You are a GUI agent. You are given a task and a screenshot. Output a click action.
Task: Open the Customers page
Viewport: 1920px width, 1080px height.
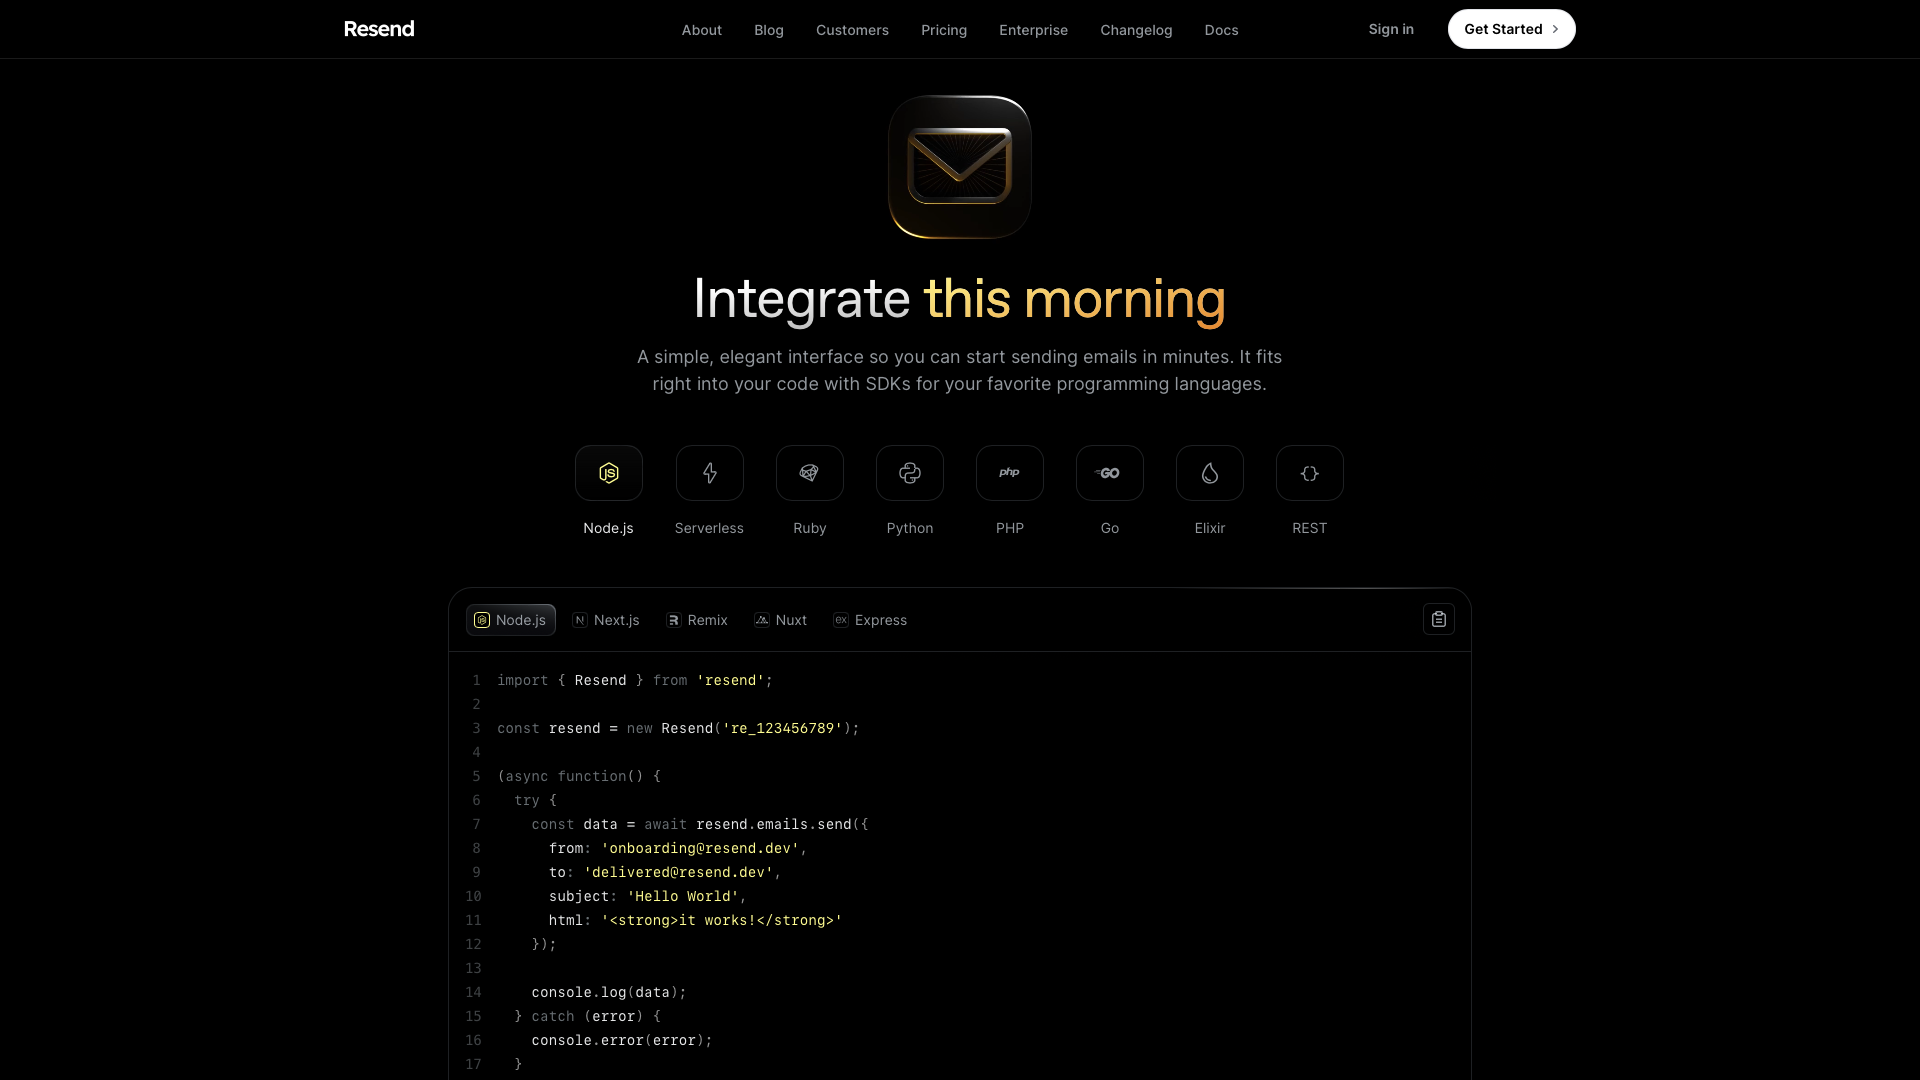[x=852, y=30]
